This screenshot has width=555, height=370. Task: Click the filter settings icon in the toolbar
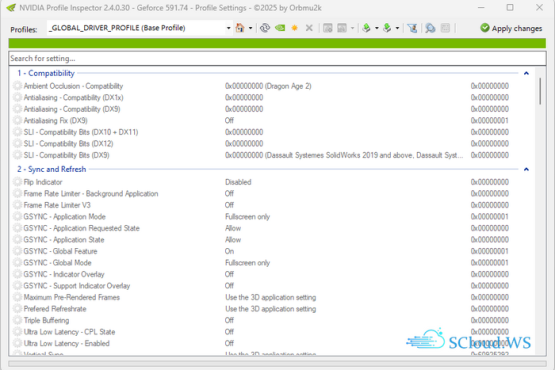tap(412, 28)
